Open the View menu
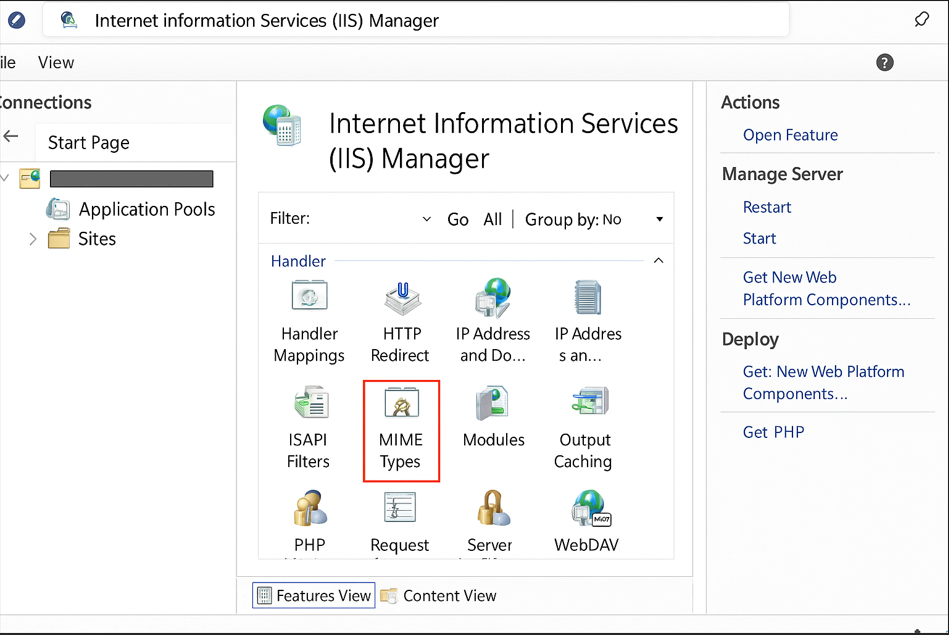The image size is (949, 635). tap(56, 62)
